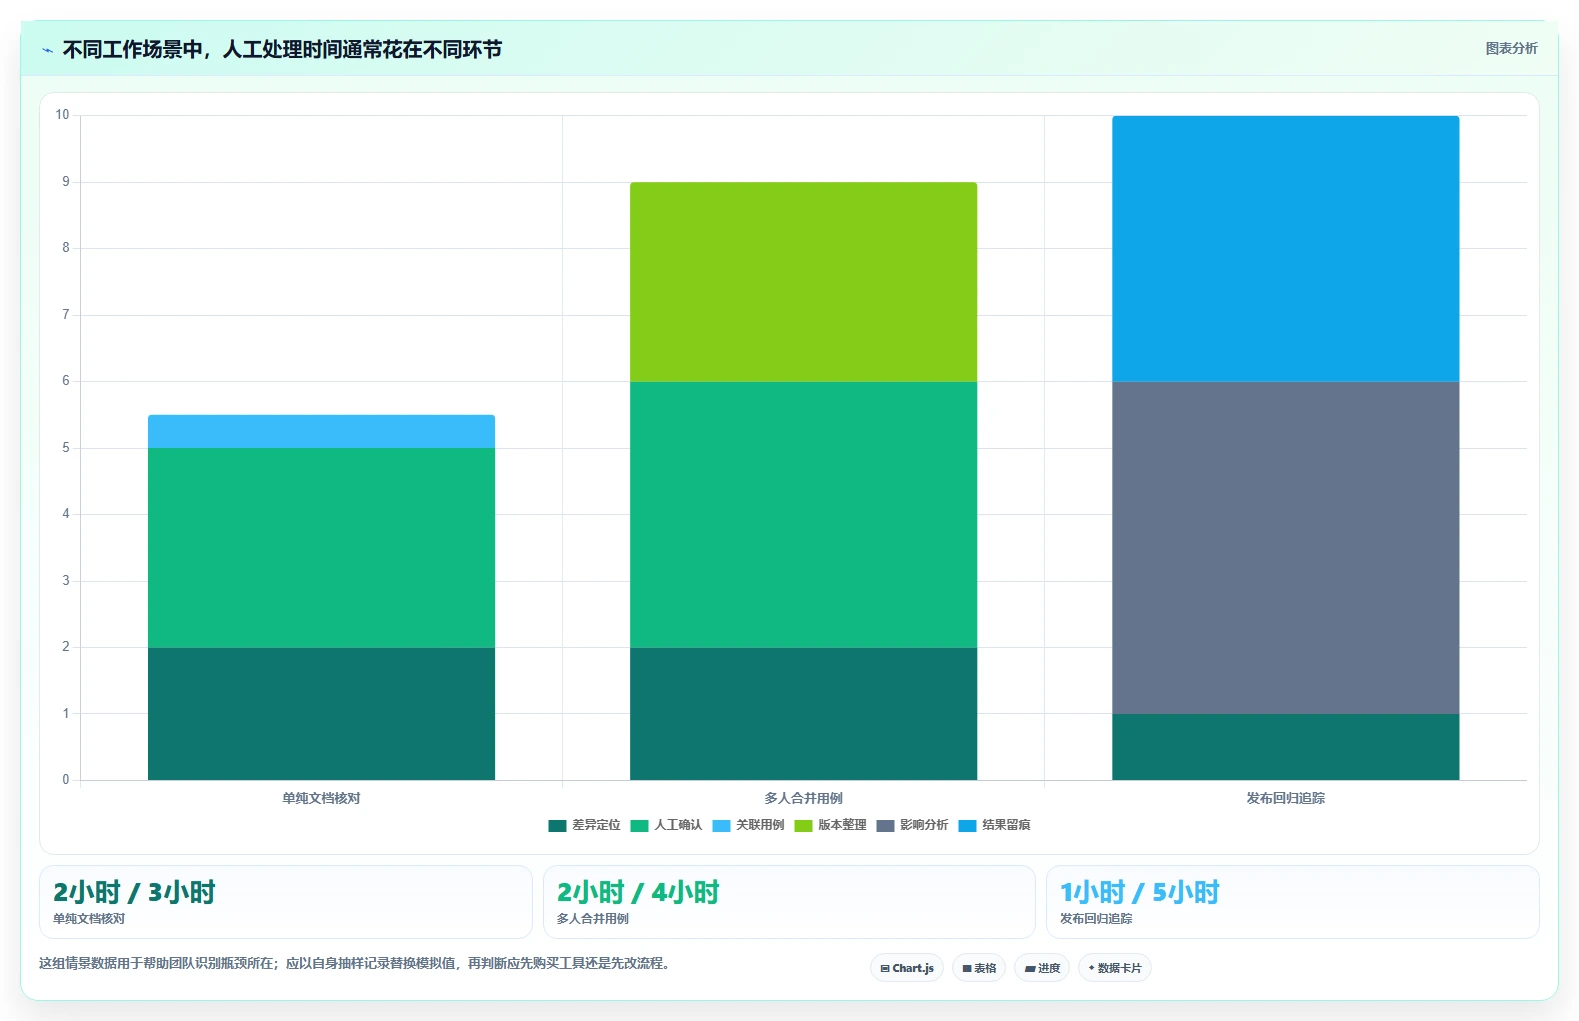Click the y-axis tick label 4

[66, 514]
